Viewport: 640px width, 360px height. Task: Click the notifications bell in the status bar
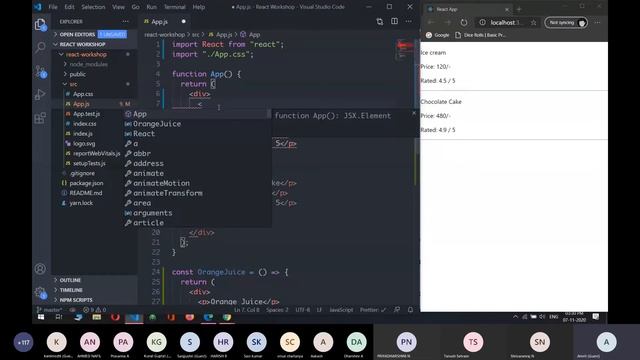click(410, 310)
